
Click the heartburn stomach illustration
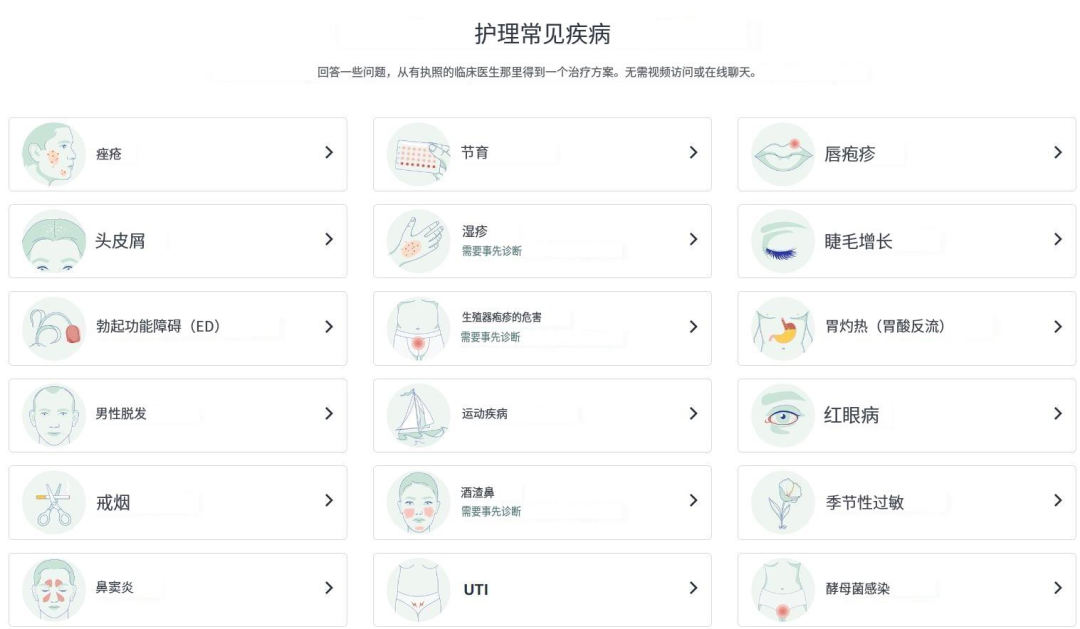(782, 329)
